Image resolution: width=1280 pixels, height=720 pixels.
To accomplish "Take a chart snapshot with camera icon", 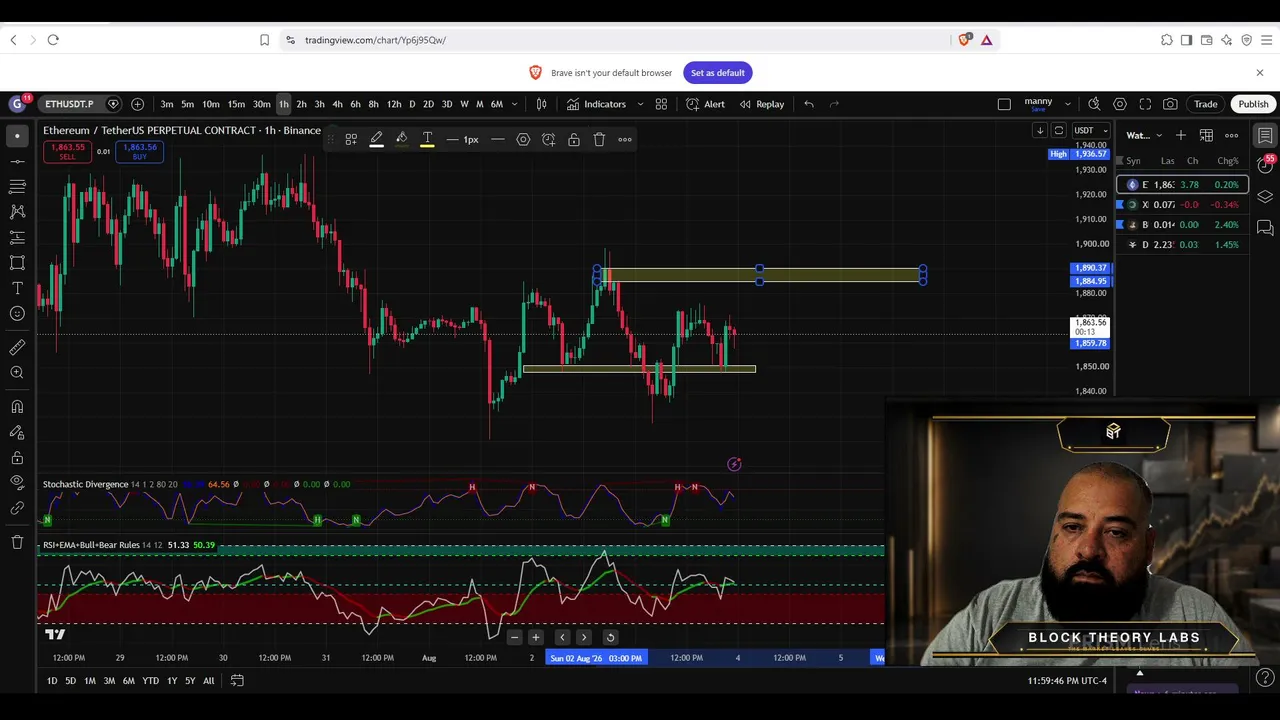I will [1170, 104].
